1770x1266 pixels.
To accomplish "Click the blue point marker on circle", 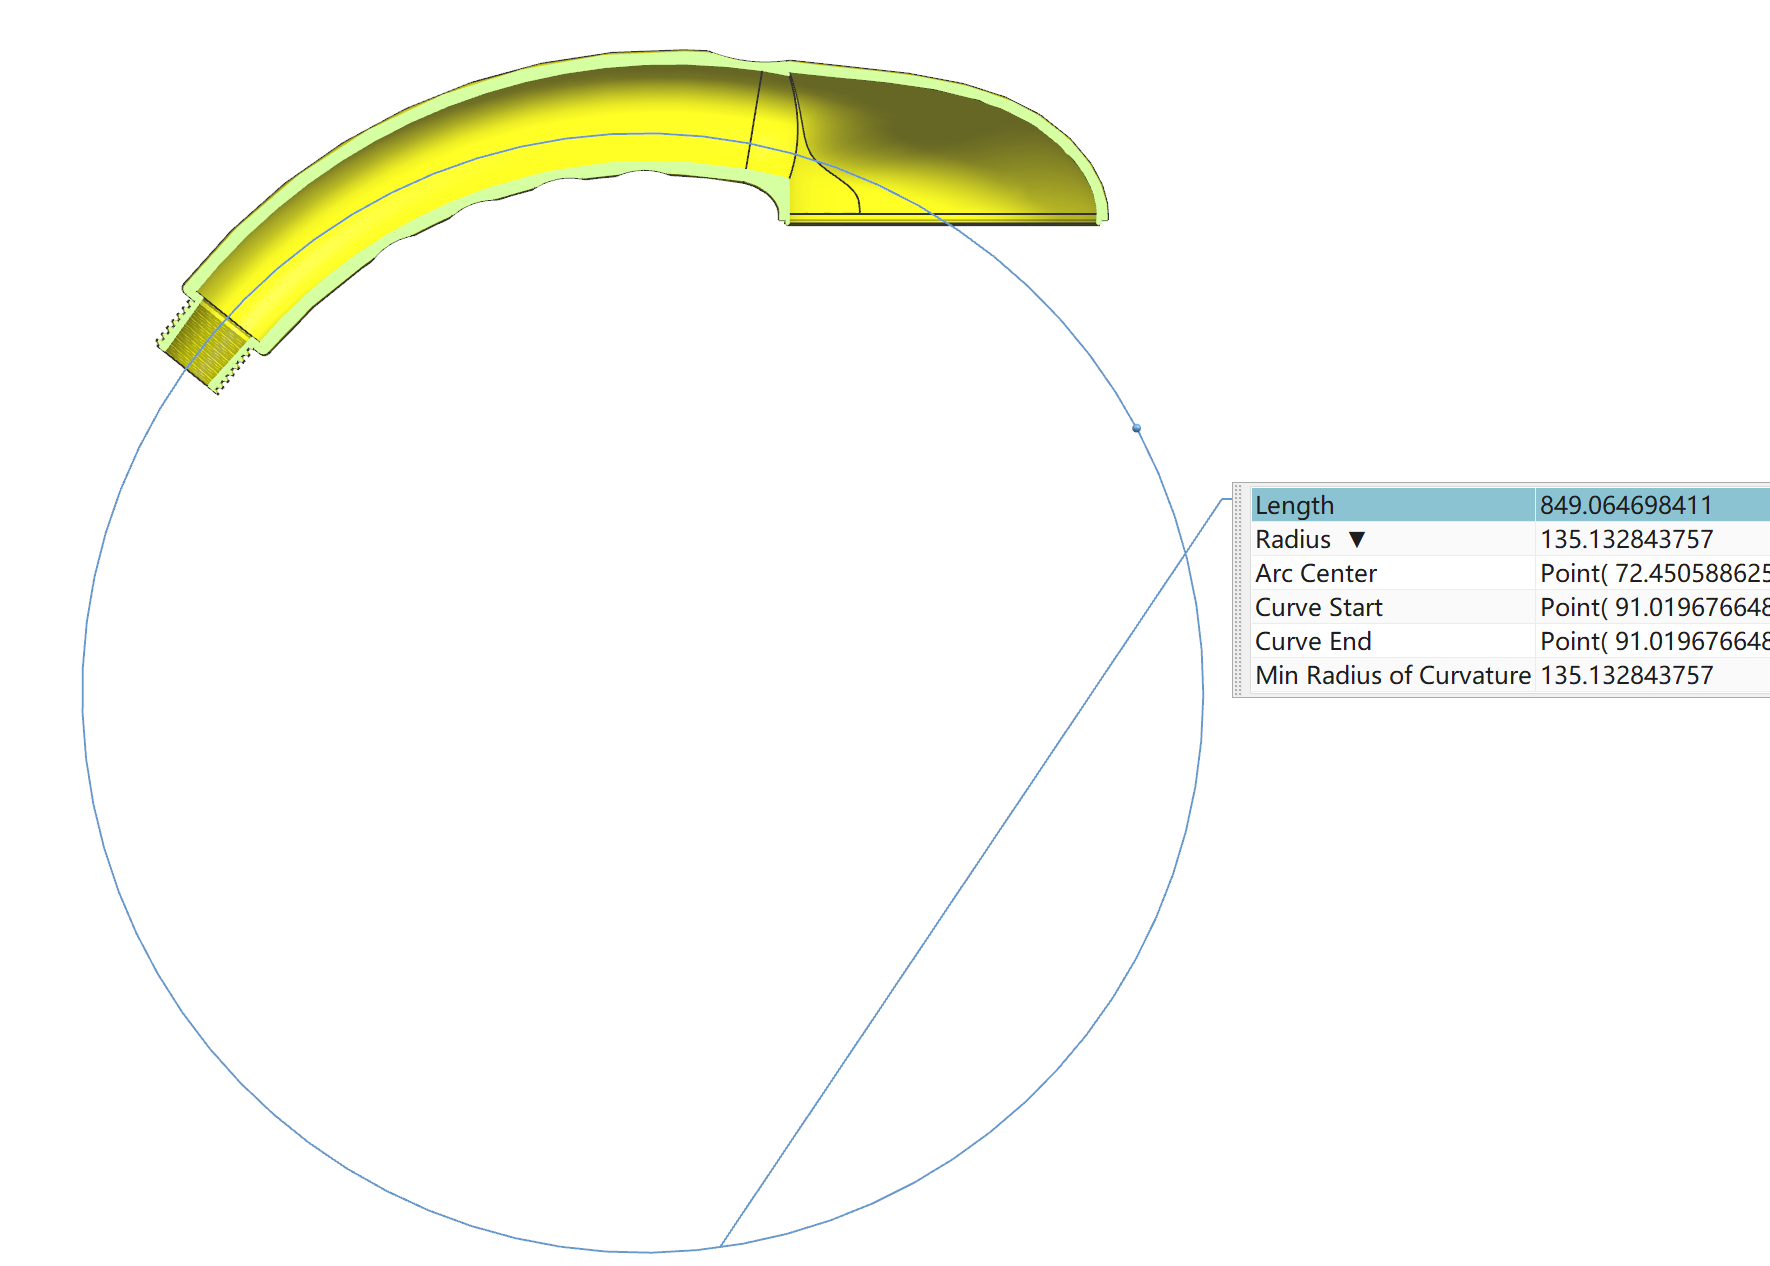I will (x=1136, y=428).
